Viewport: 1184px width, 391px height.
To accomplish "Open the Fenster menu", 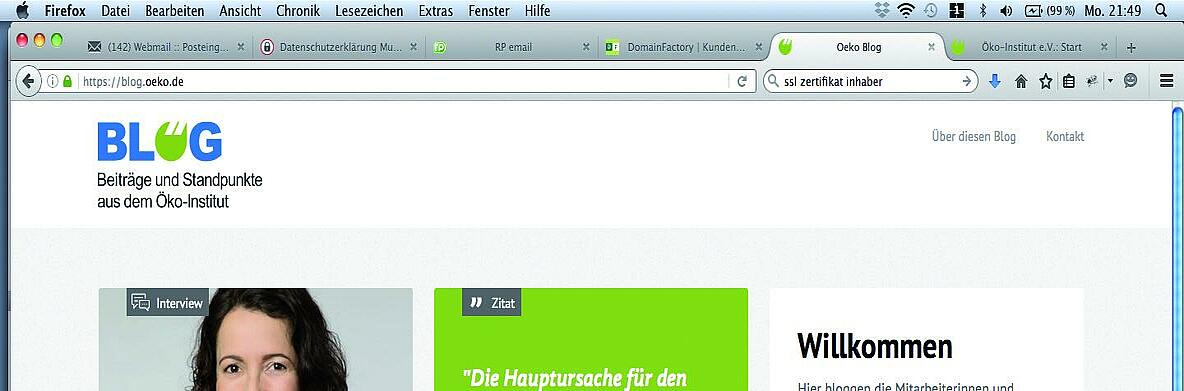I will point(489,11).
